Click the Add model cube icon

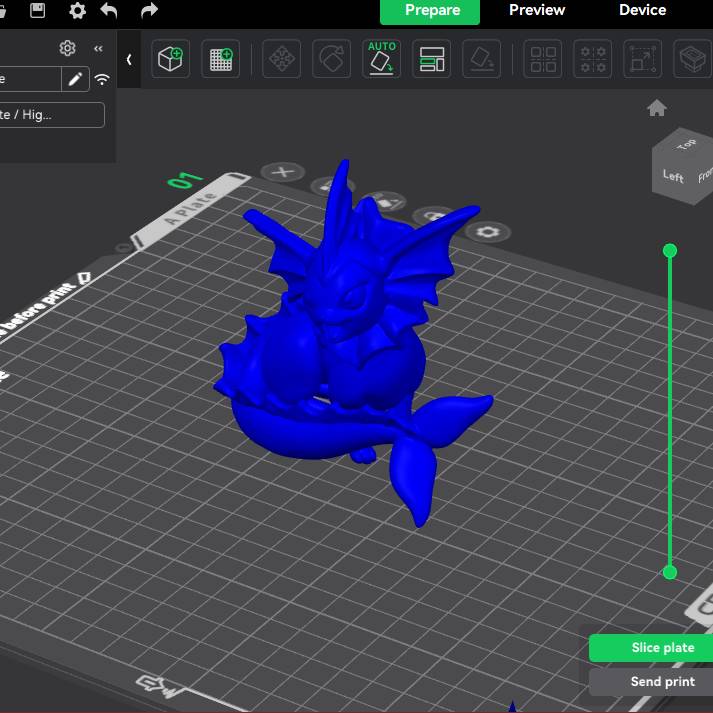pyautogui.click(x=171, y=59)
